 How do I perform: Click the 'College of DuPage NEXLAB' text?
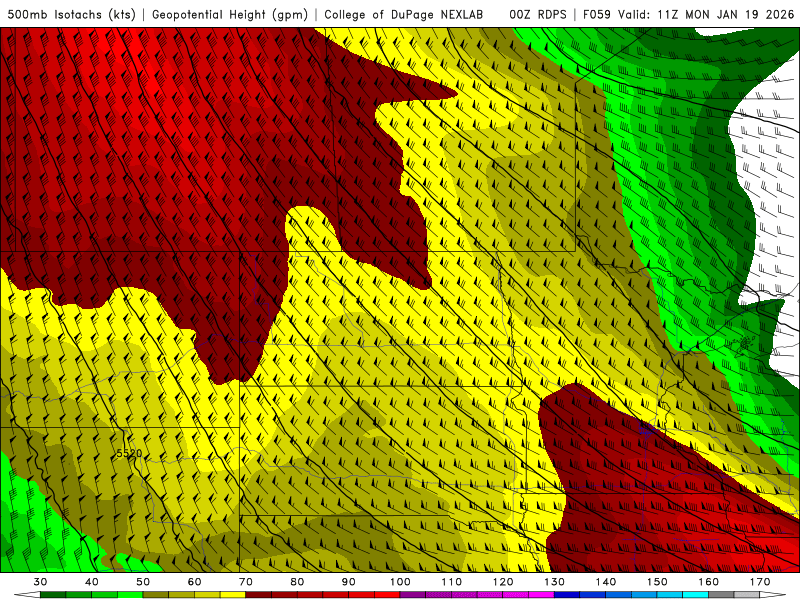pos(404,14)
